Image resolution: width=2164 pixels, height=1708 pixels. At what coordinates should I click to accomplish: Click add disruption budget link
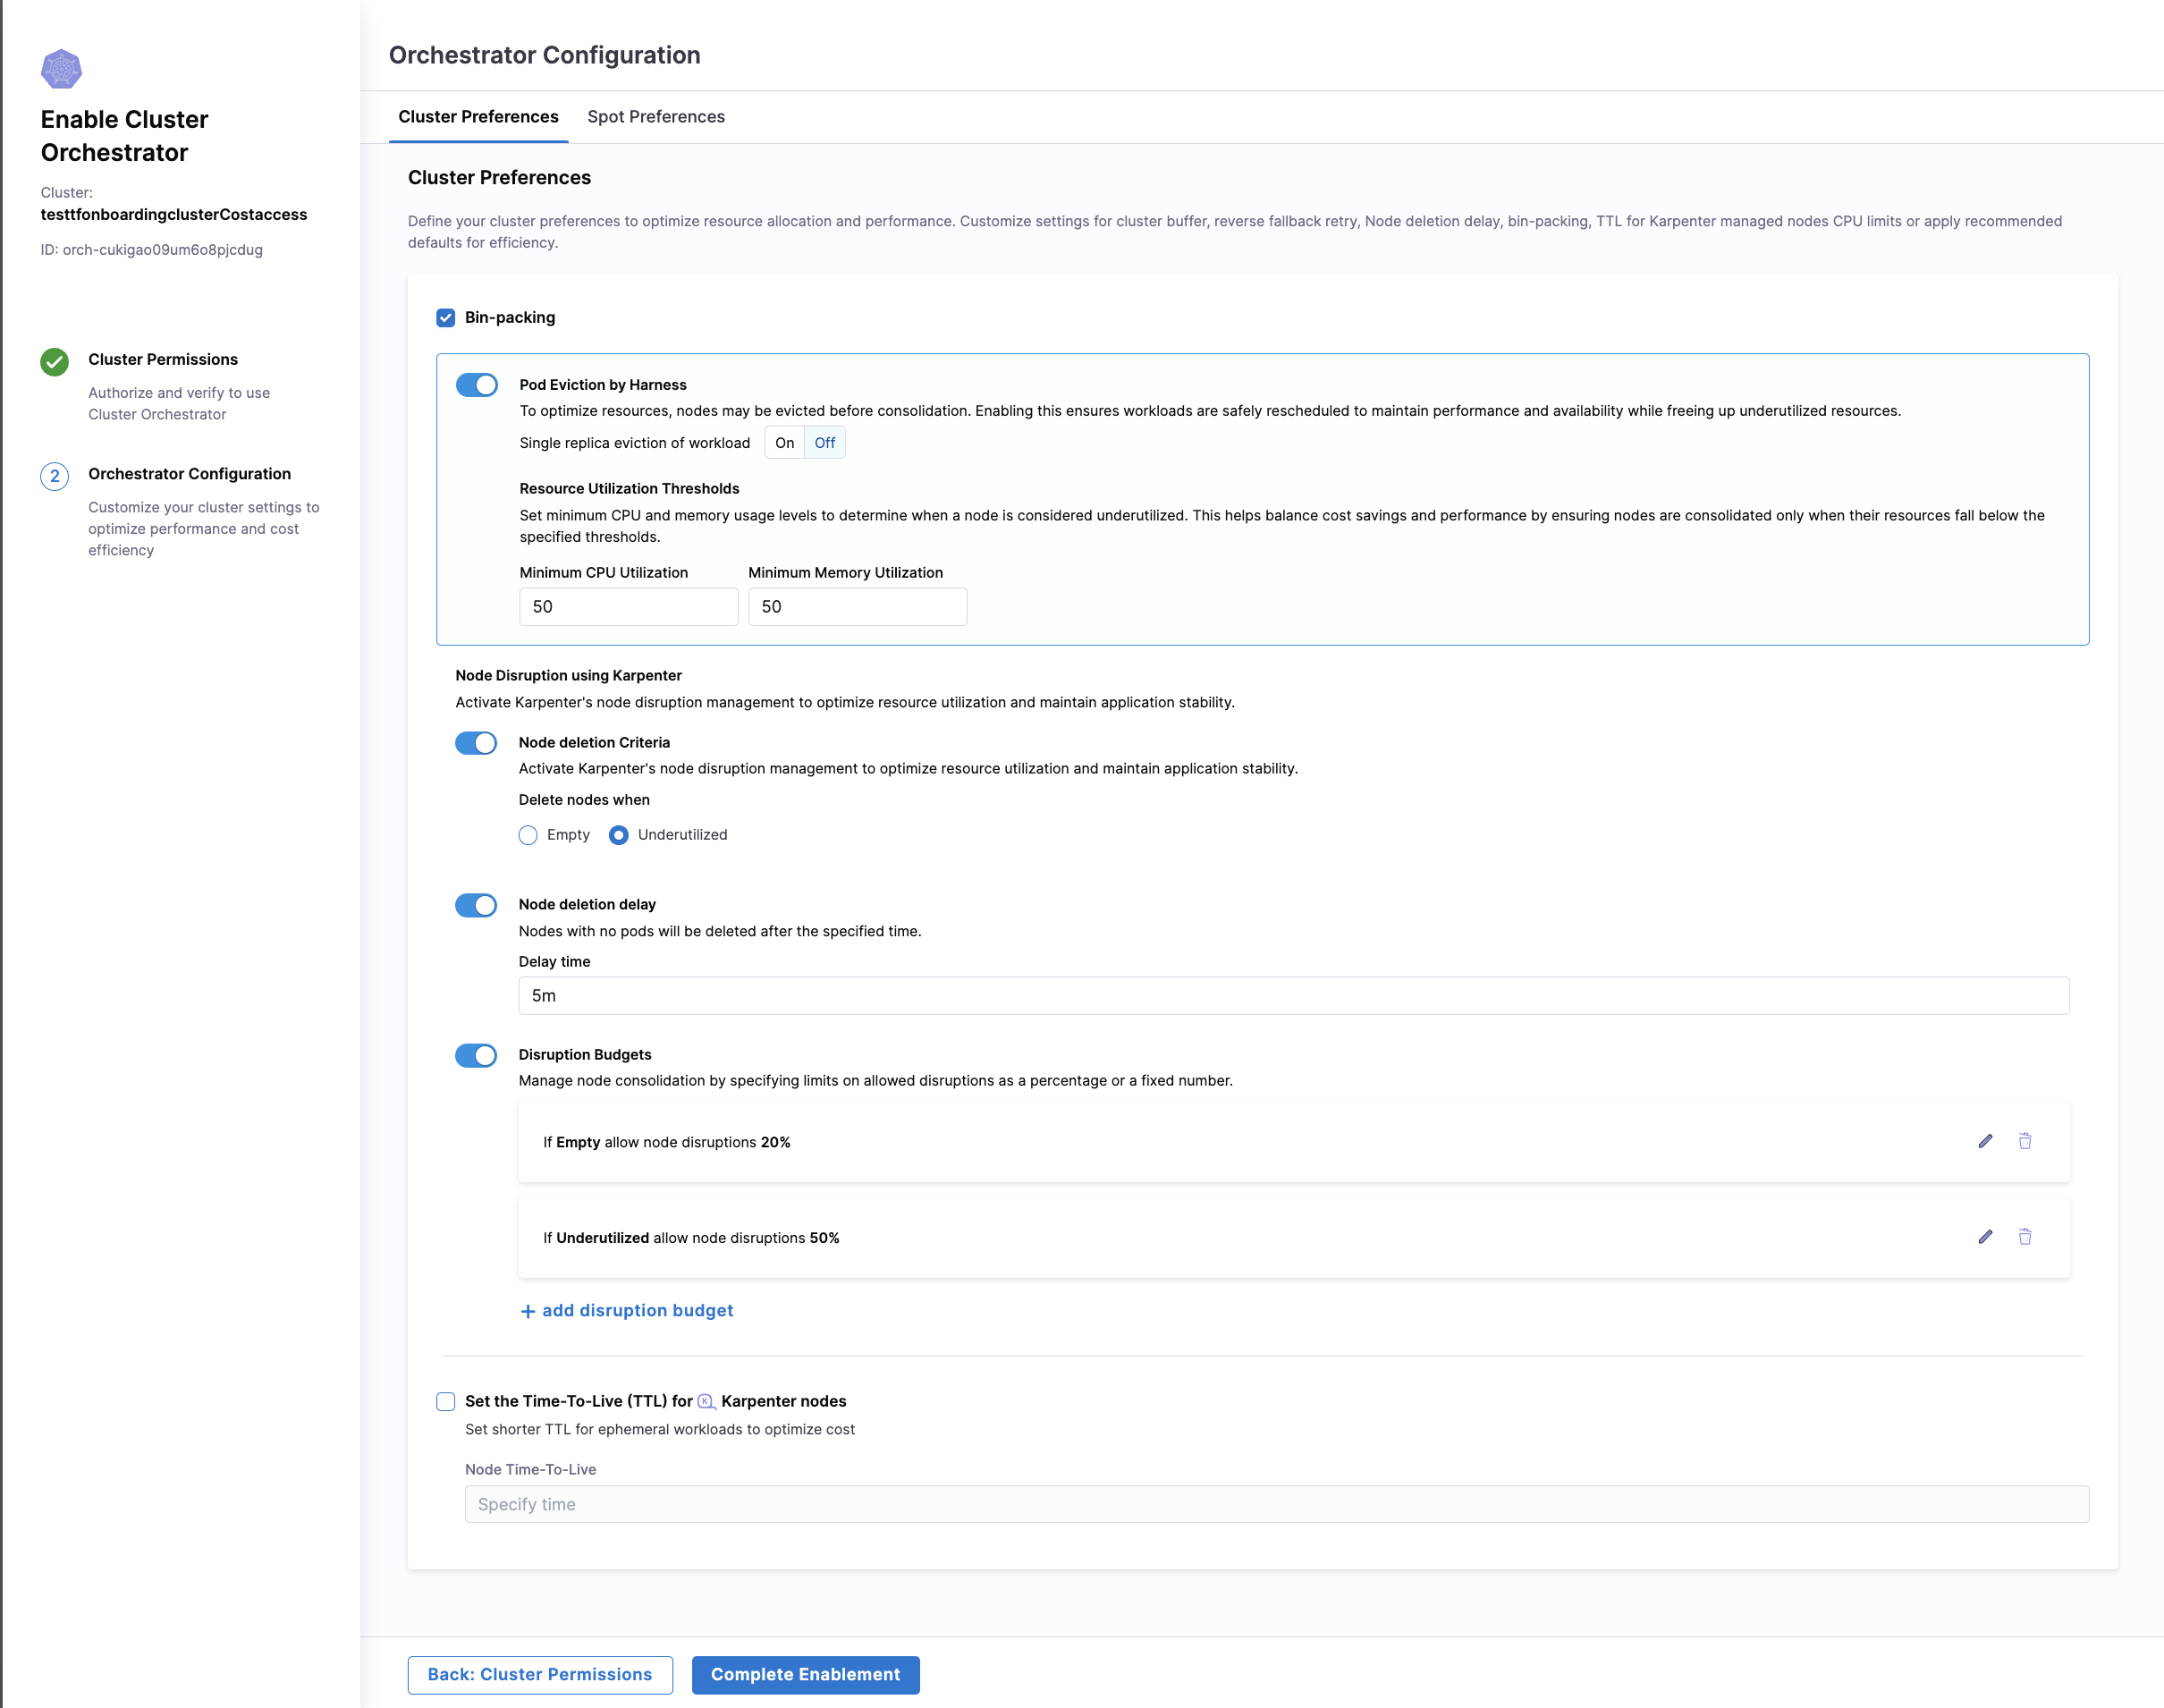[x=627, y=1310]
